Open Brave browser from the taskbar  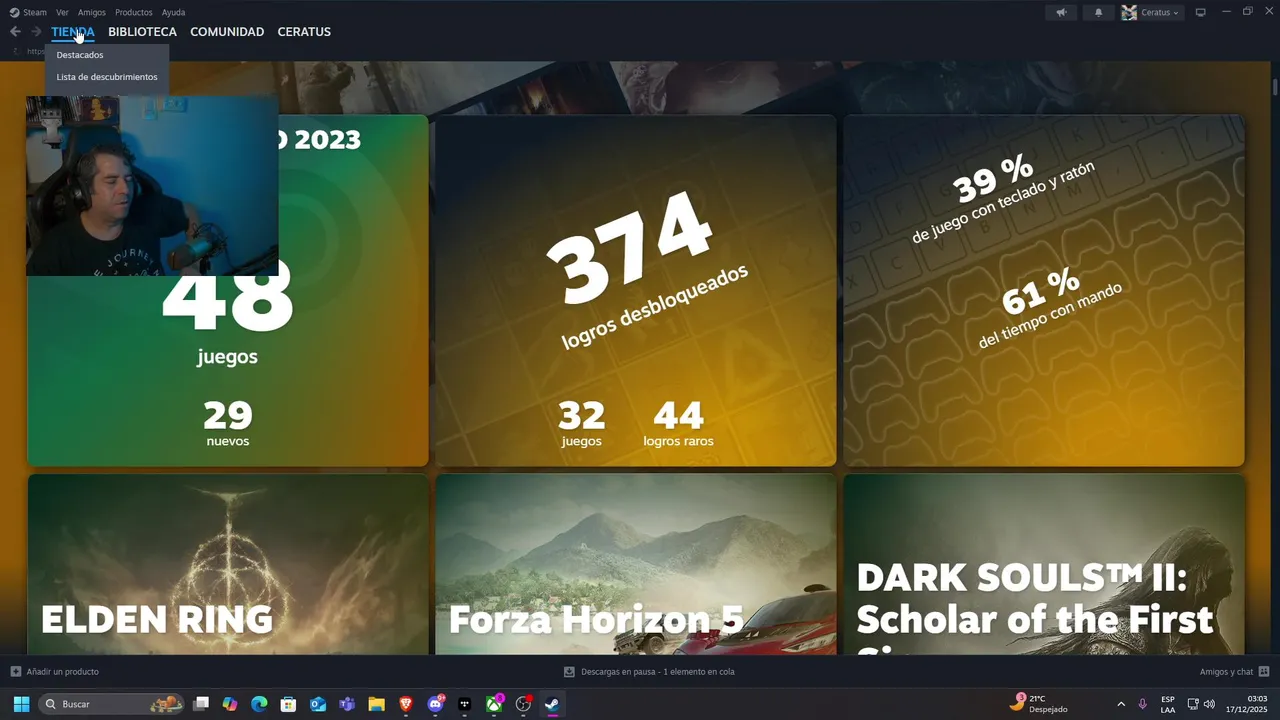coord(406,704)
